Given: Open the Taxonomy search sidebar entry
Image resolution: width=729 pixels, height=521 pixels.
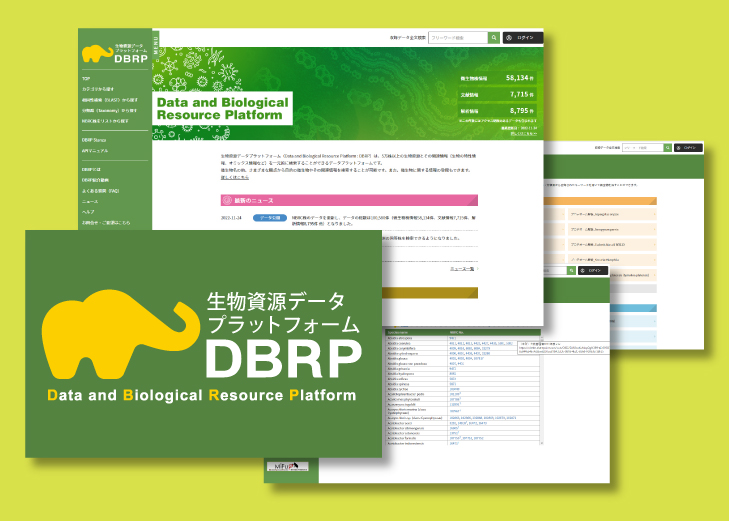Looking at the screenshot, I should (109, 111).
